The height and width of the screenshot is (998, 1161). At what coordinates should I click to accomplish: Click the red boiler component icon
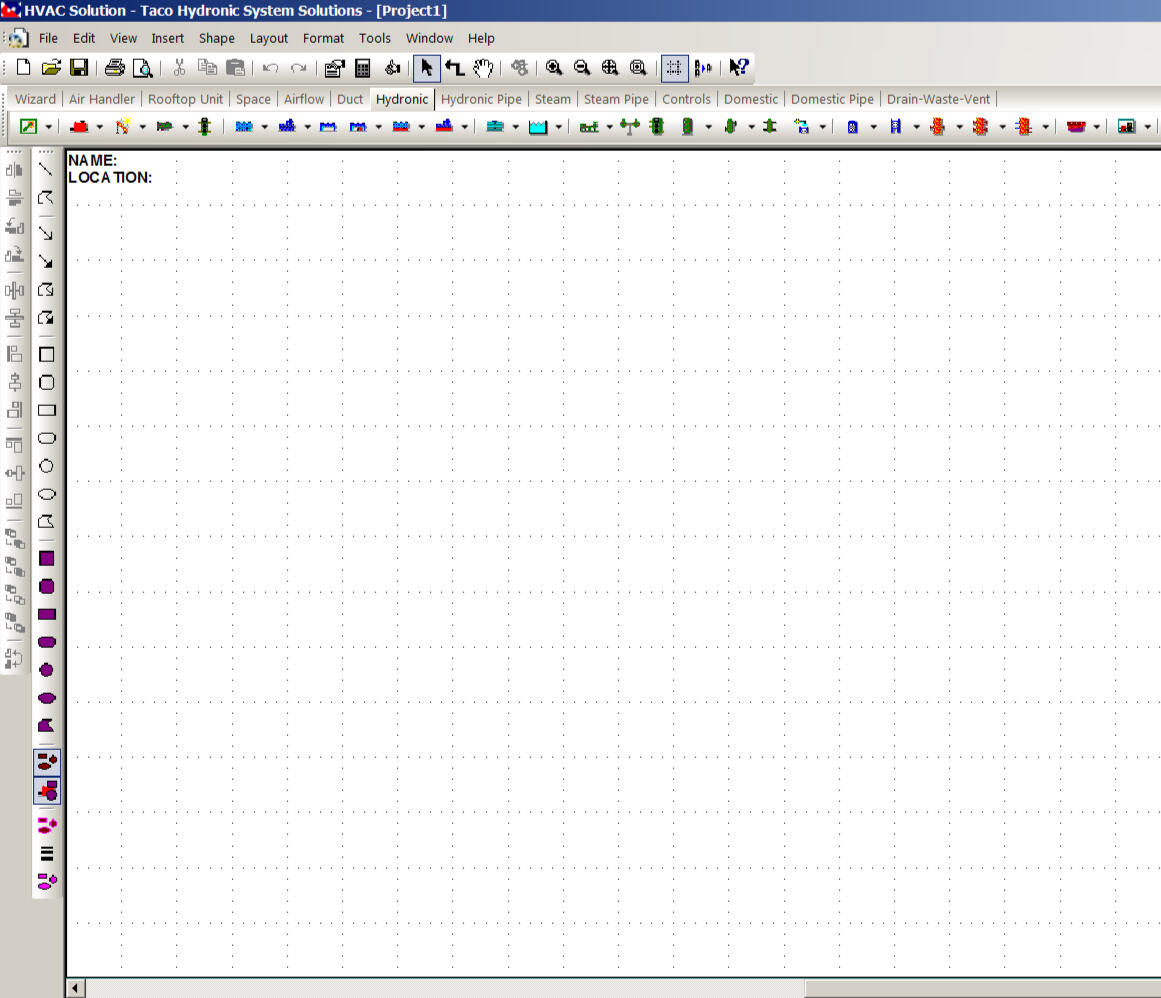79,127
